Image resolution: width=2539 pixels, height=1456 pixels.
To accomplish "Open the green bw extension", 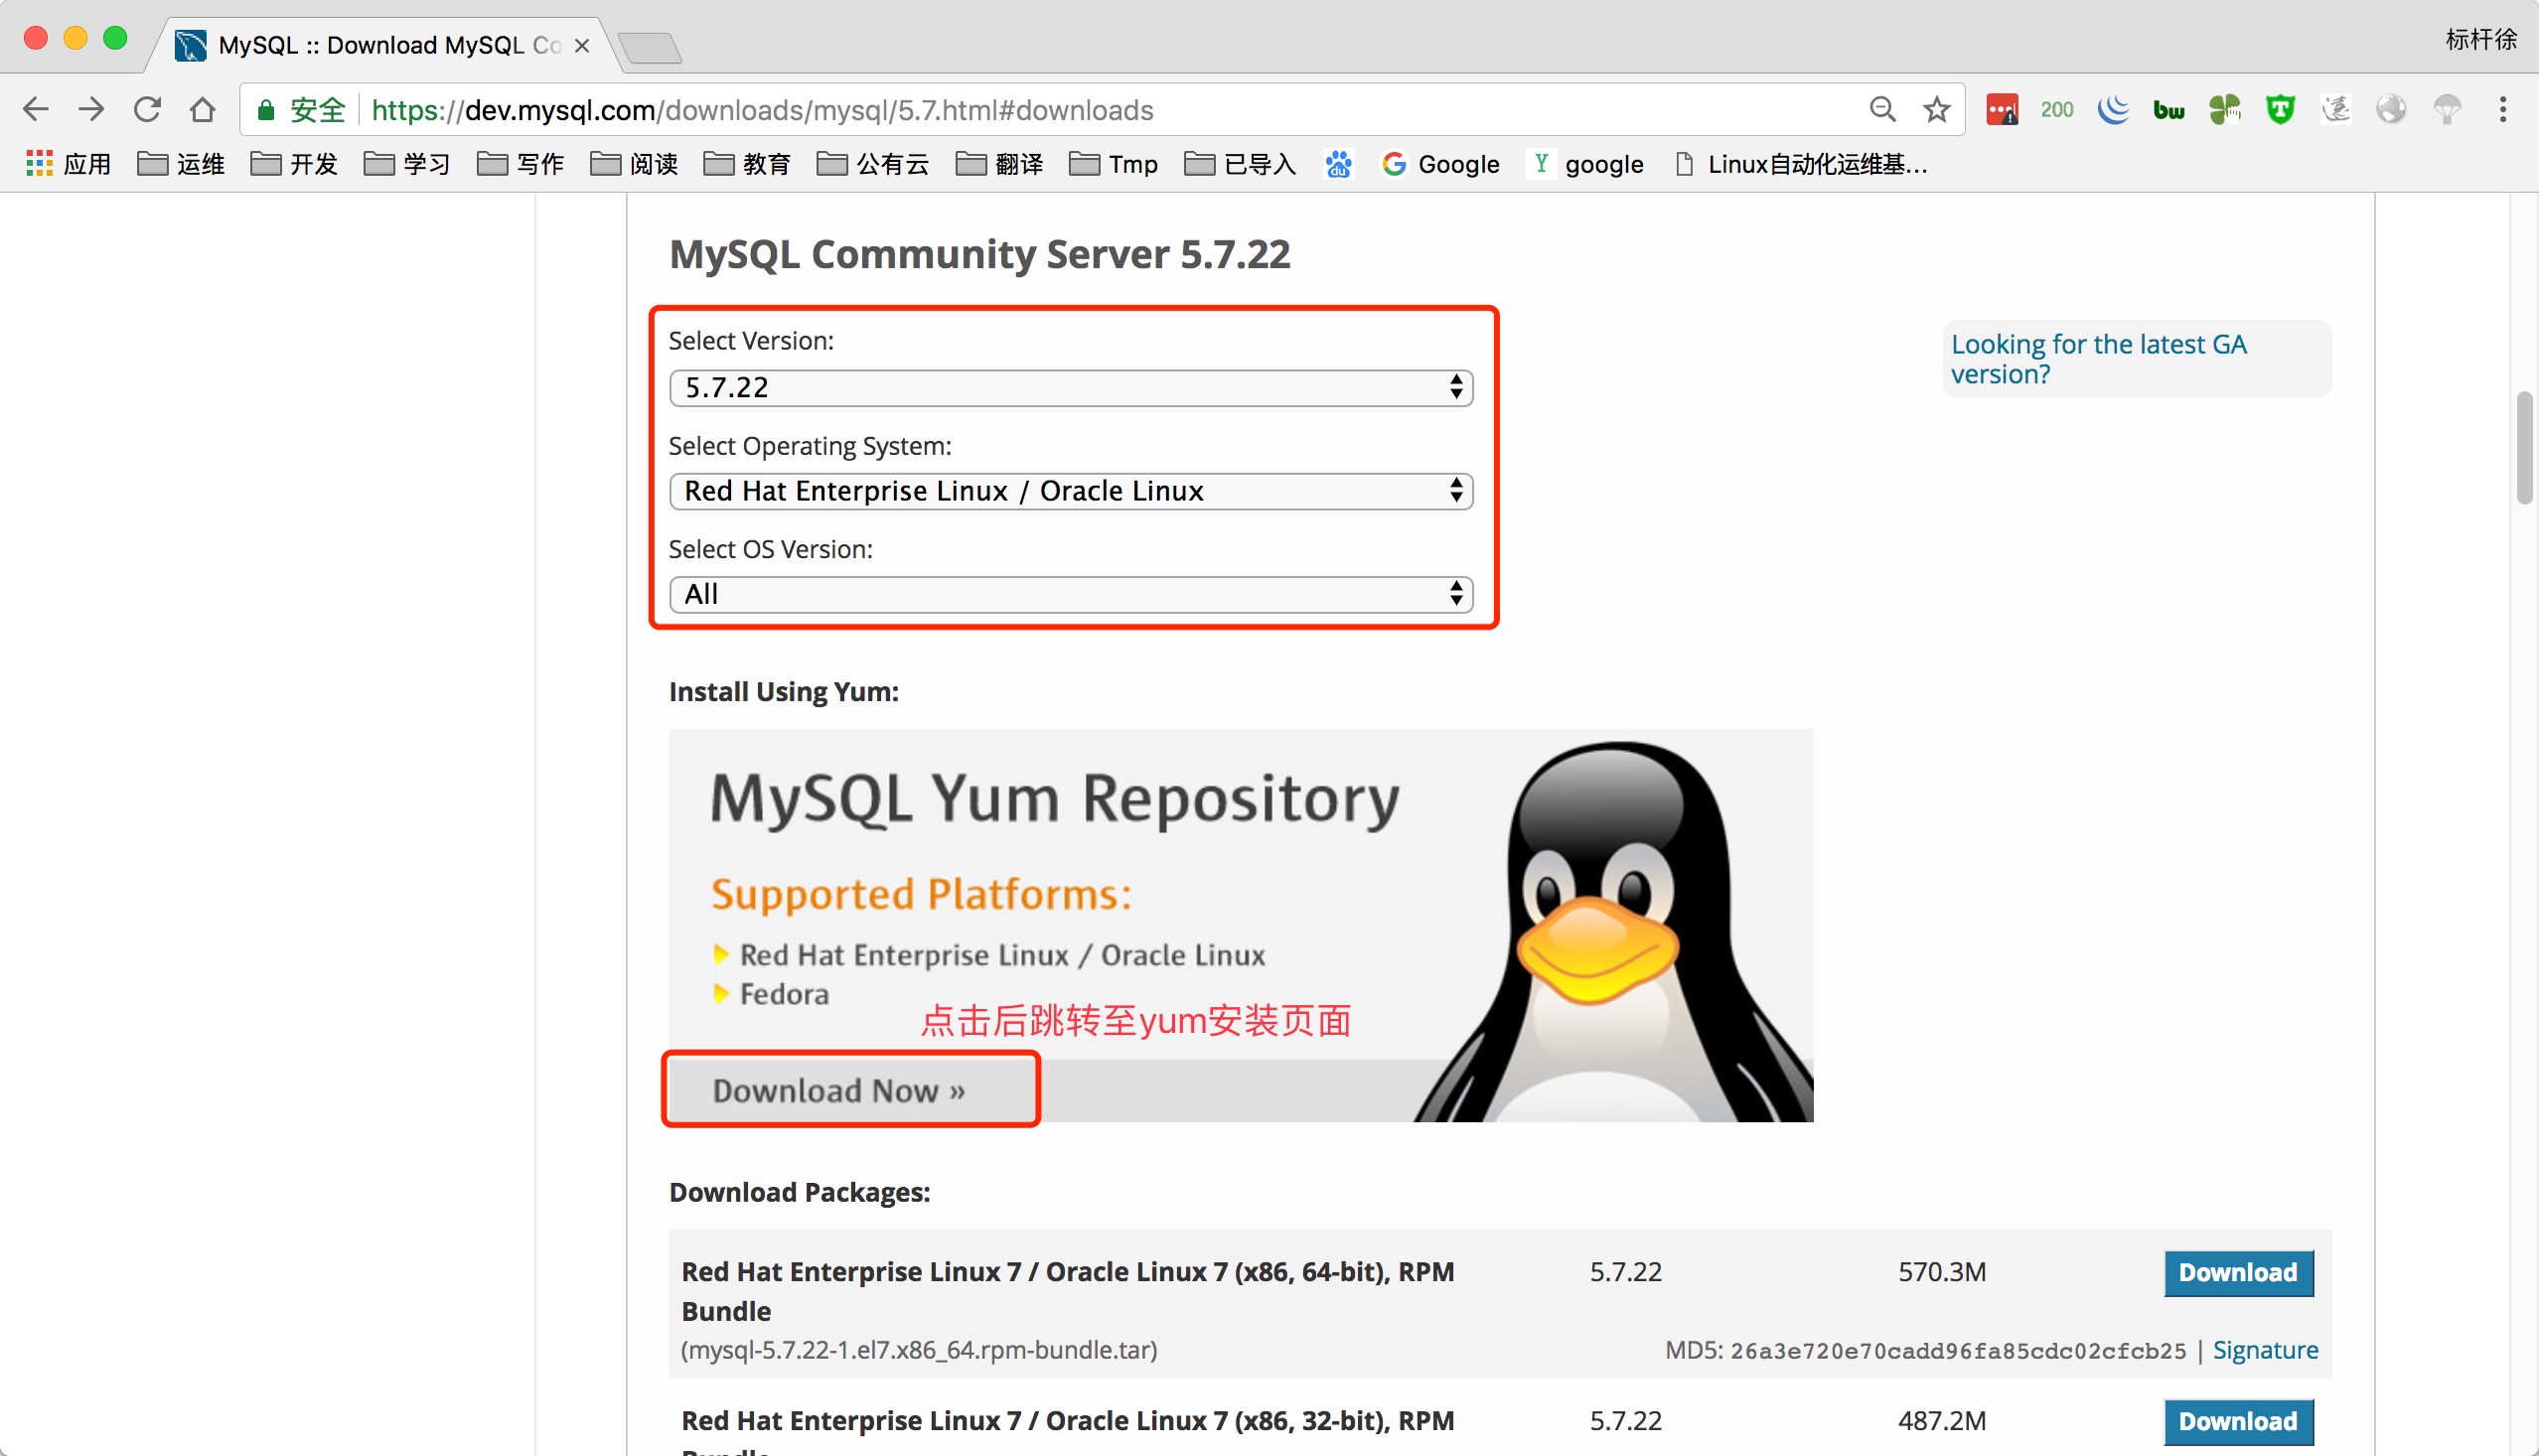I will (x=2168, y=109).
